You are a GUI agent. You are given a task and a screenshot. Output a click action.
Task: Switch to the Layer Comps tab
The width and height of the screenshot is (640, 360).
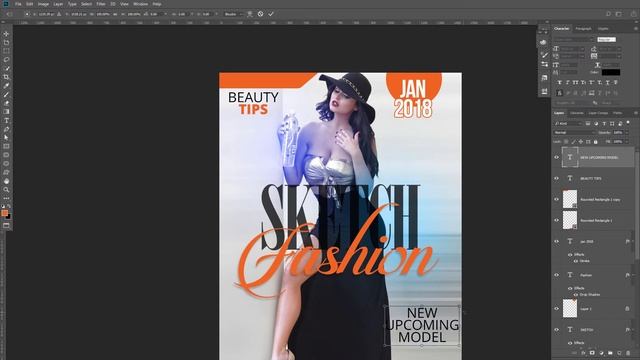pyautogui.click(x=598, y=113)
